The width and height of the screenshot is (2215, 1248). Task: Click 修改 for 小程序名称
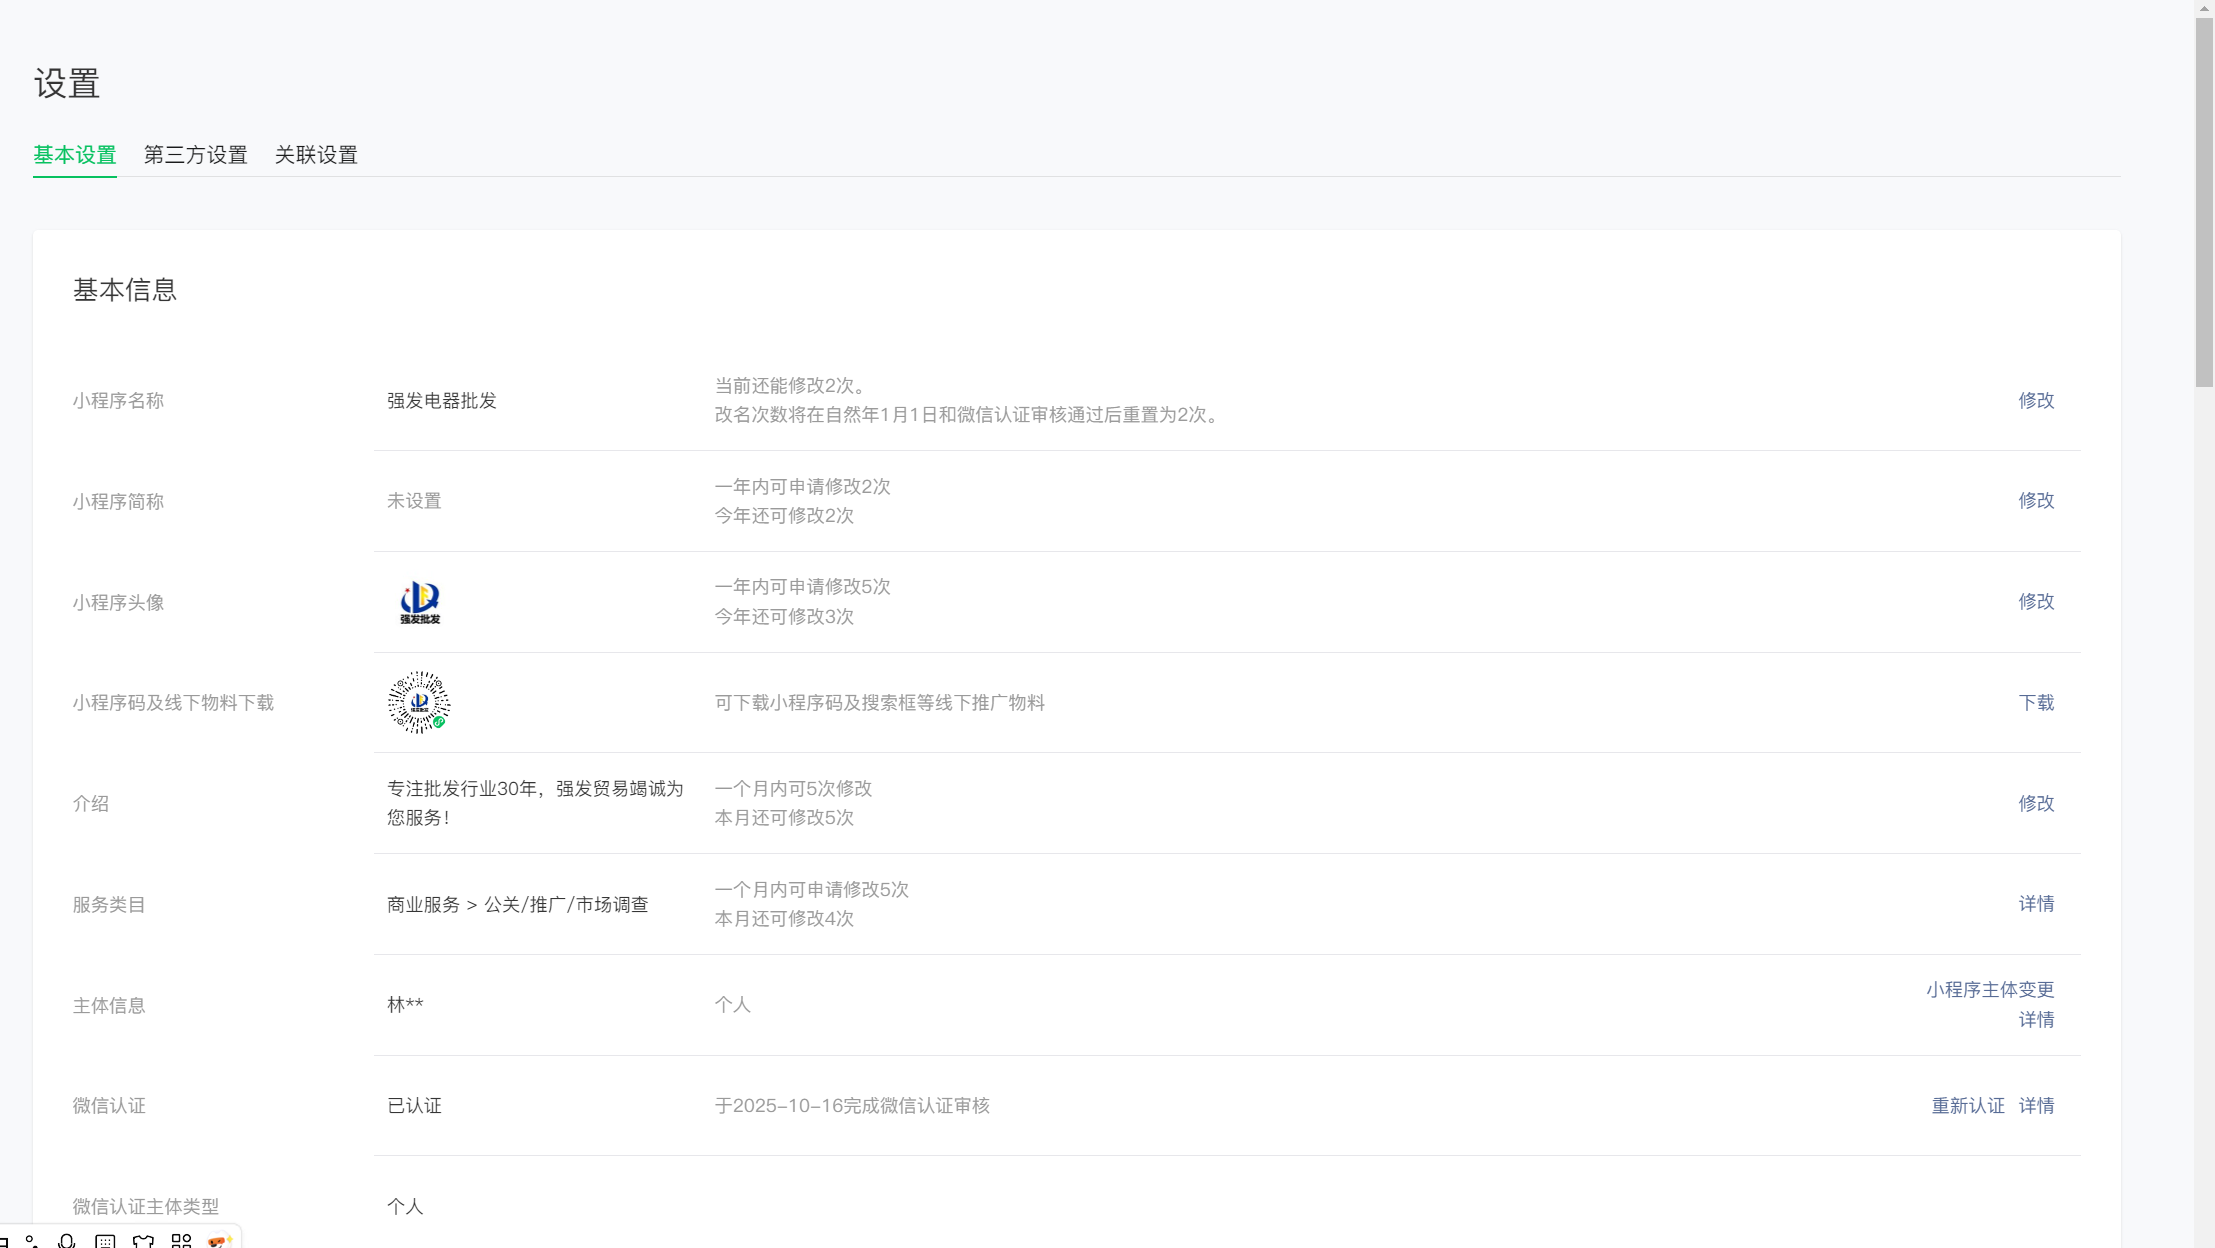tap(2035, 400)
